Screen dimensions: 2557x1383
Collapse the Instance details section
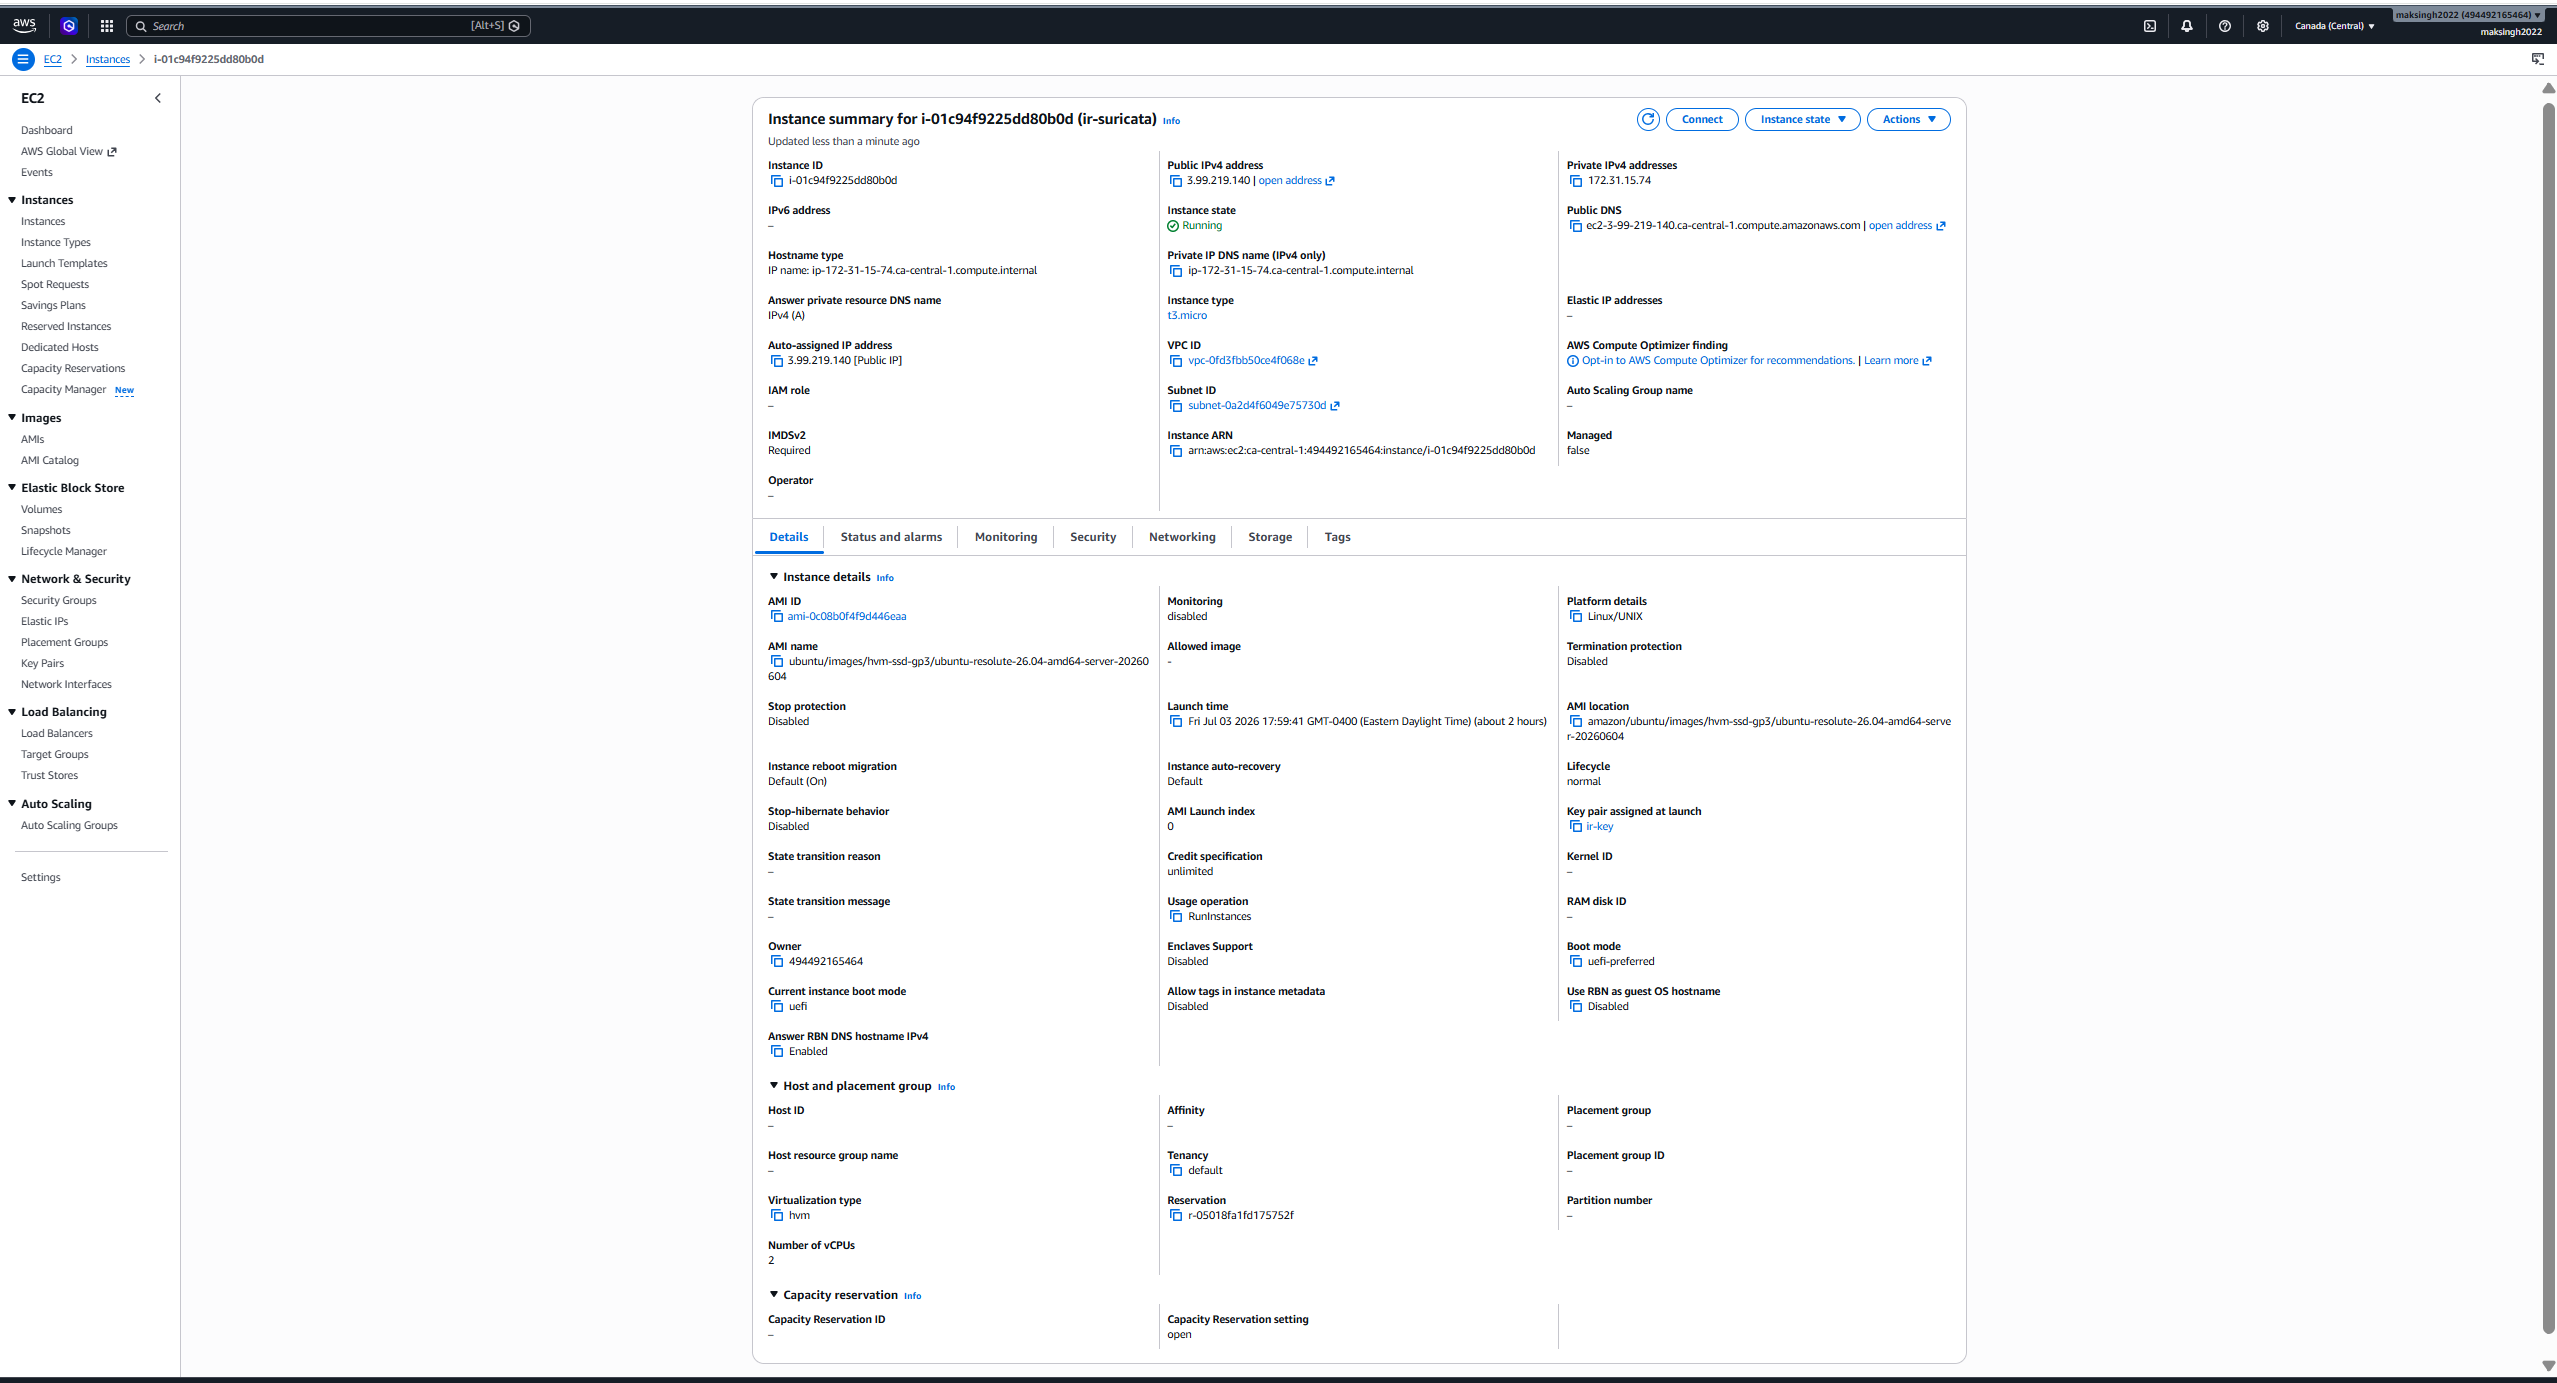(x=773, y=577)
